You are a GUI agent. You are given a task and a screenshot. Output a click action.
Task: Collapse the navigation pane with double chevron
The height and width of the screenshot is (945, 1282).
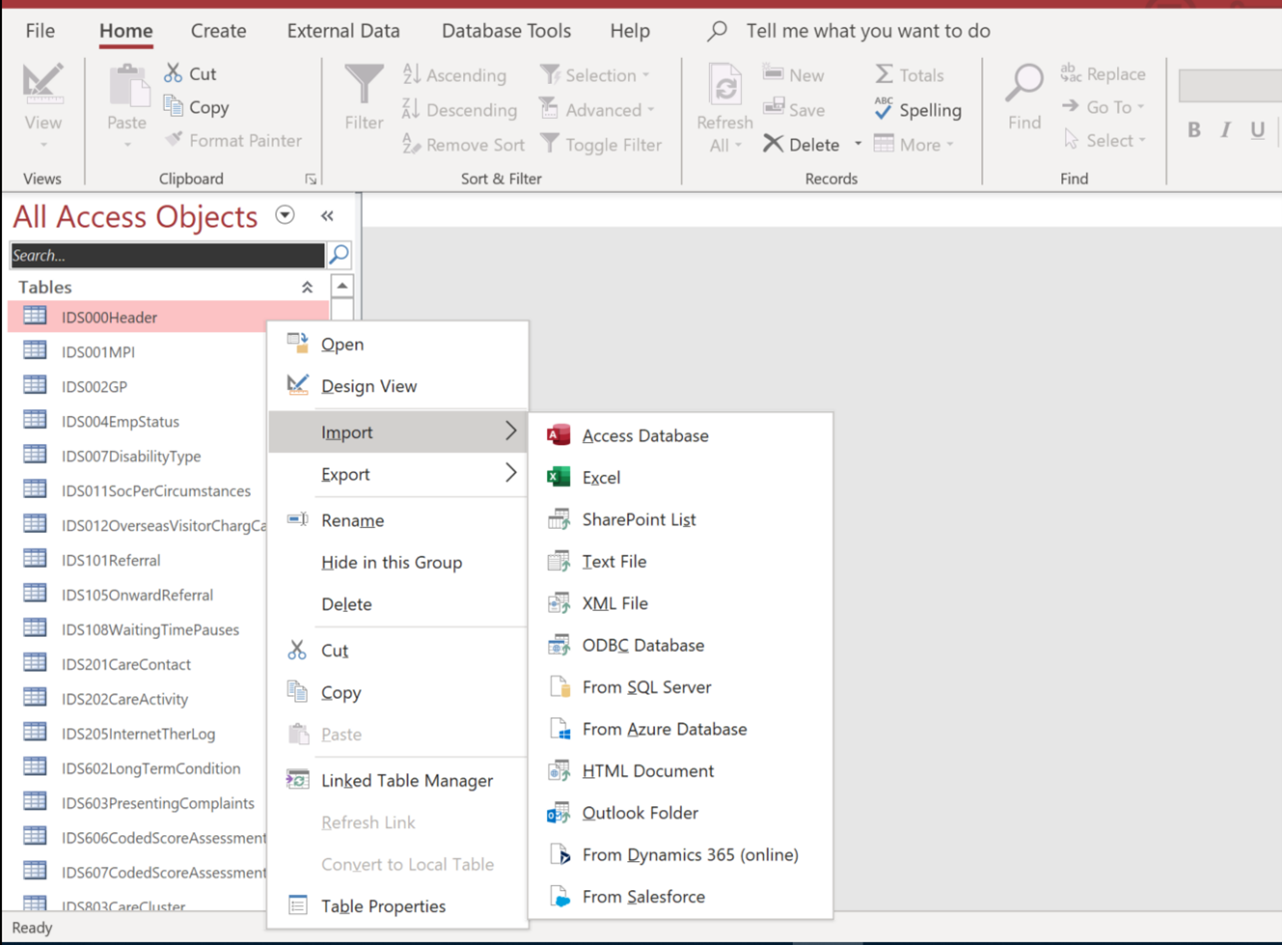pyautogui.click(x=327, y=216)
